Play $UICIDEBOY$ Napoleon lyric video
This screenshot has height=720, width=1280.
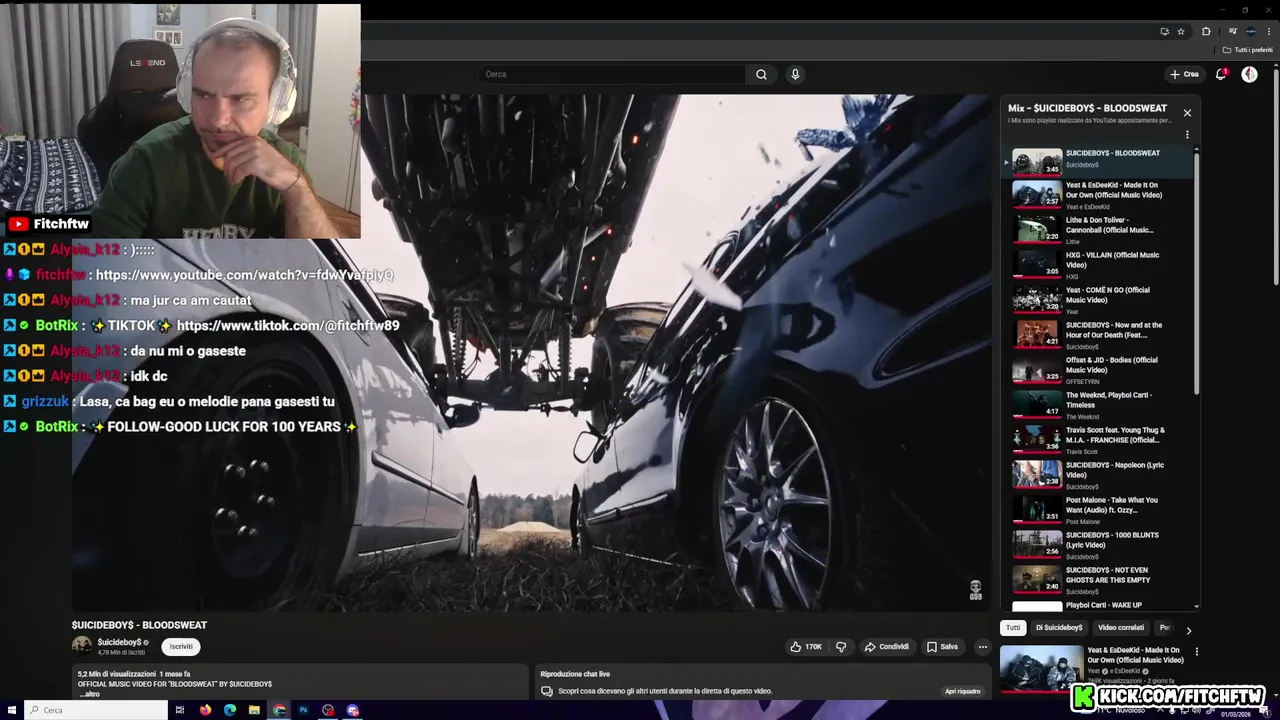tap(1098, 475)
